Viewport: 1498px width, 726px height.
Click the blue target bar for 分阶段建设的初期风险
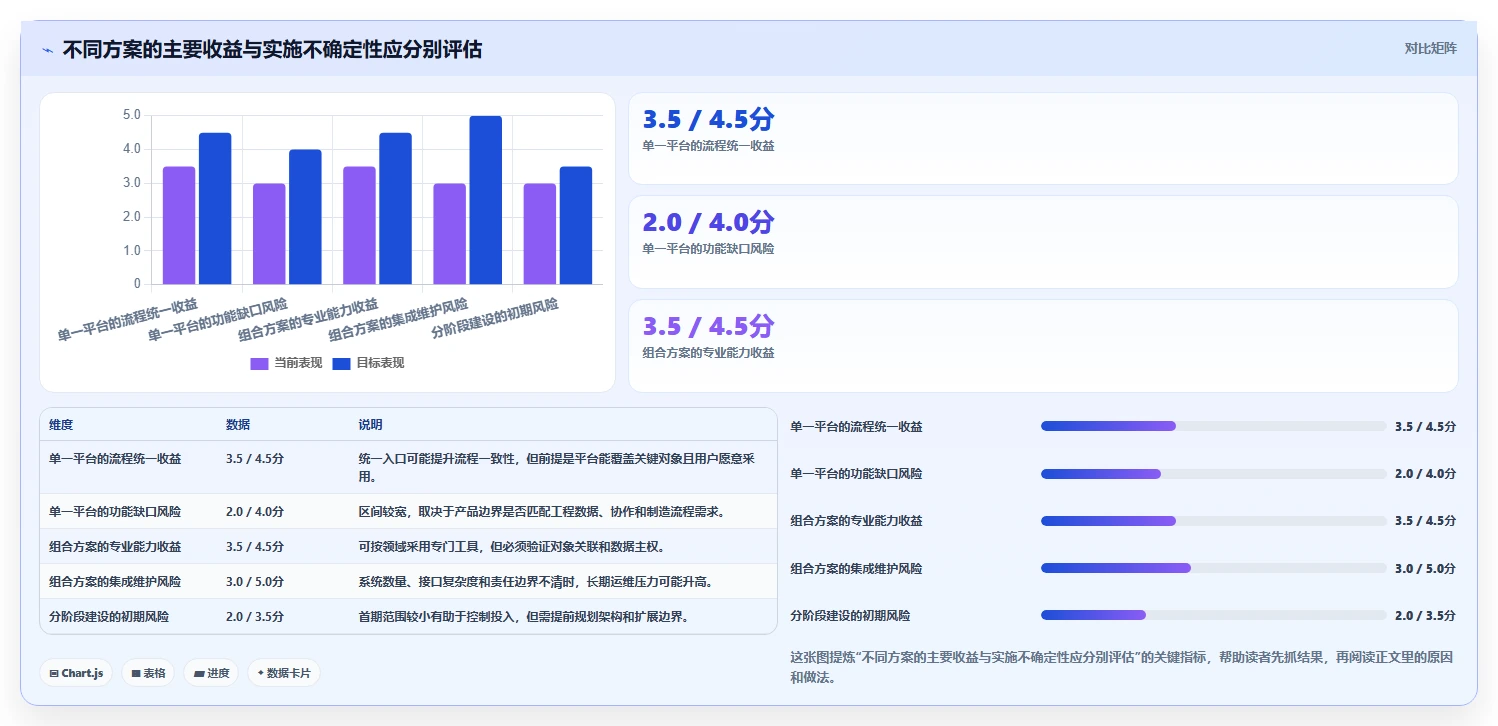click(576, 225)
